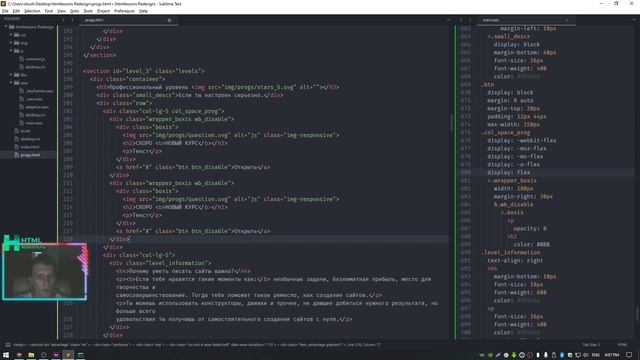
Task: Collapse the sass folder arrow
Action: pyautogui.click(x=11, y=83)
